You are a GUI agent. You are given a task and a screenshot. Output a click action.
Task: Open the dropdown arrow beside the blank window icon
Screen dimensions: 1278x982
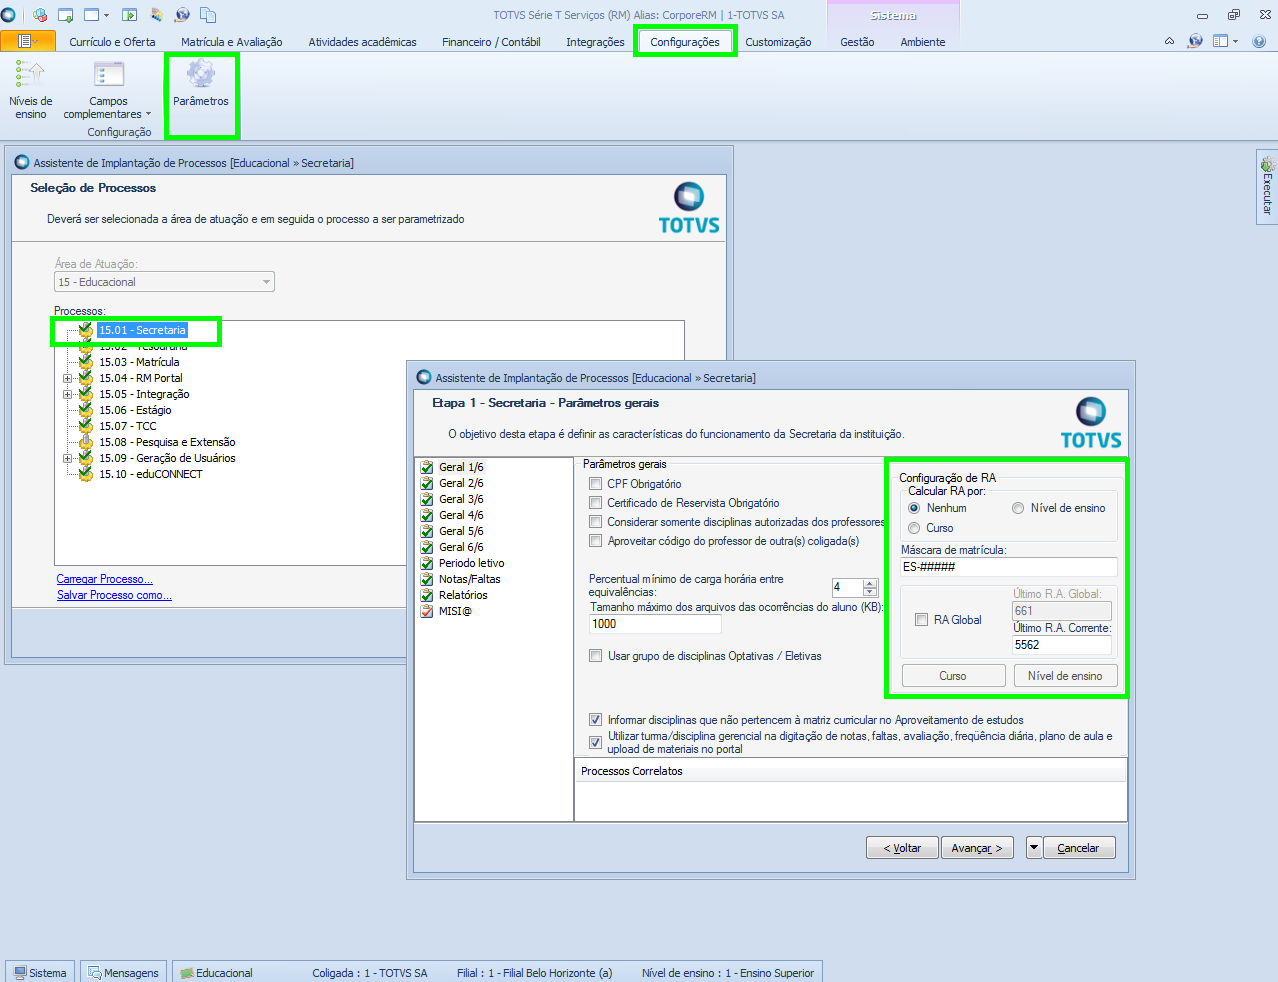pyautogui.click(x=107, y=15)
